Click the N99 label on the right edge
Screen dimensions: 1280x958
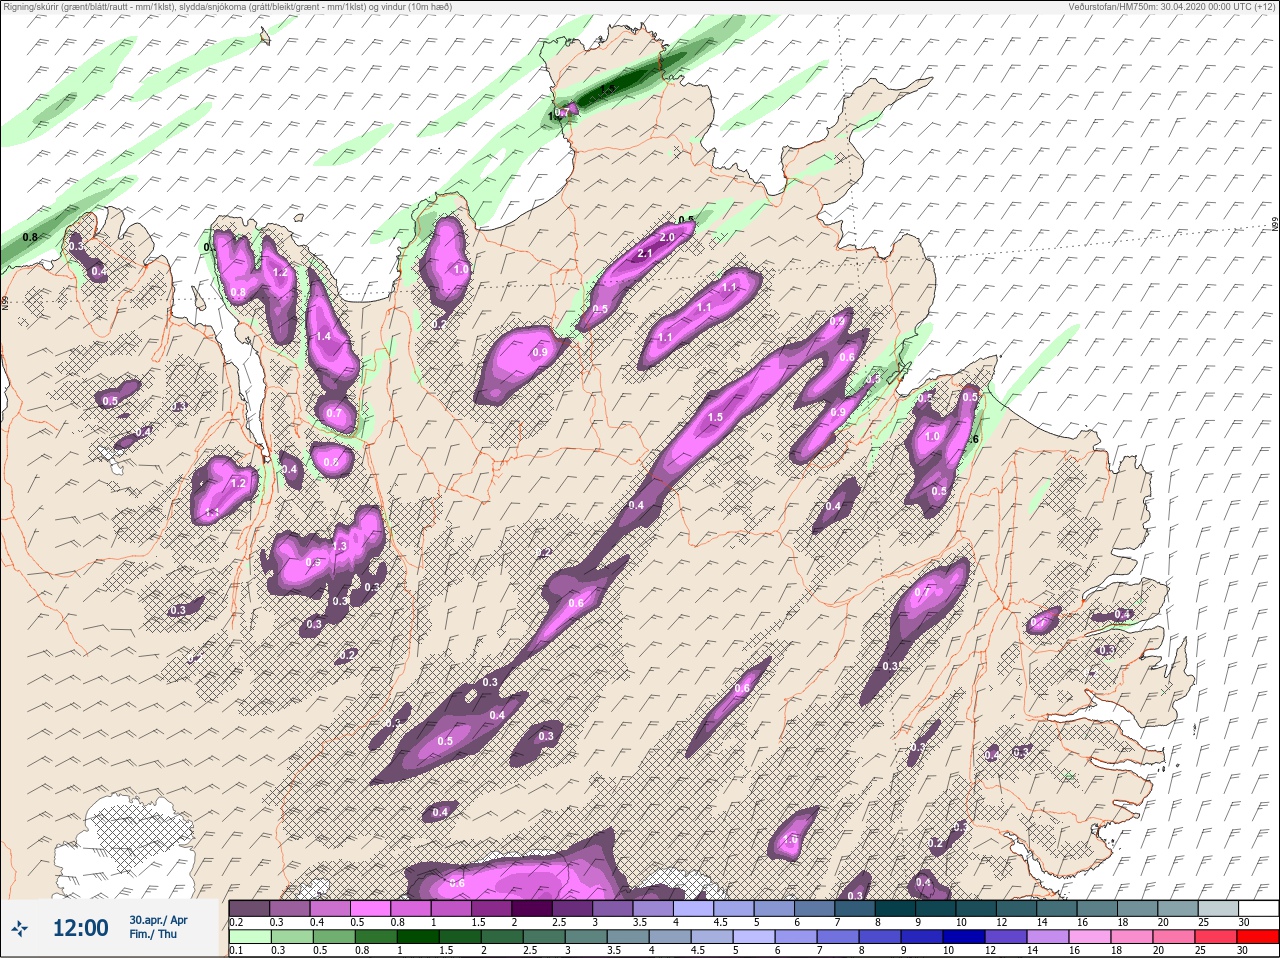tap(1275, 226)
